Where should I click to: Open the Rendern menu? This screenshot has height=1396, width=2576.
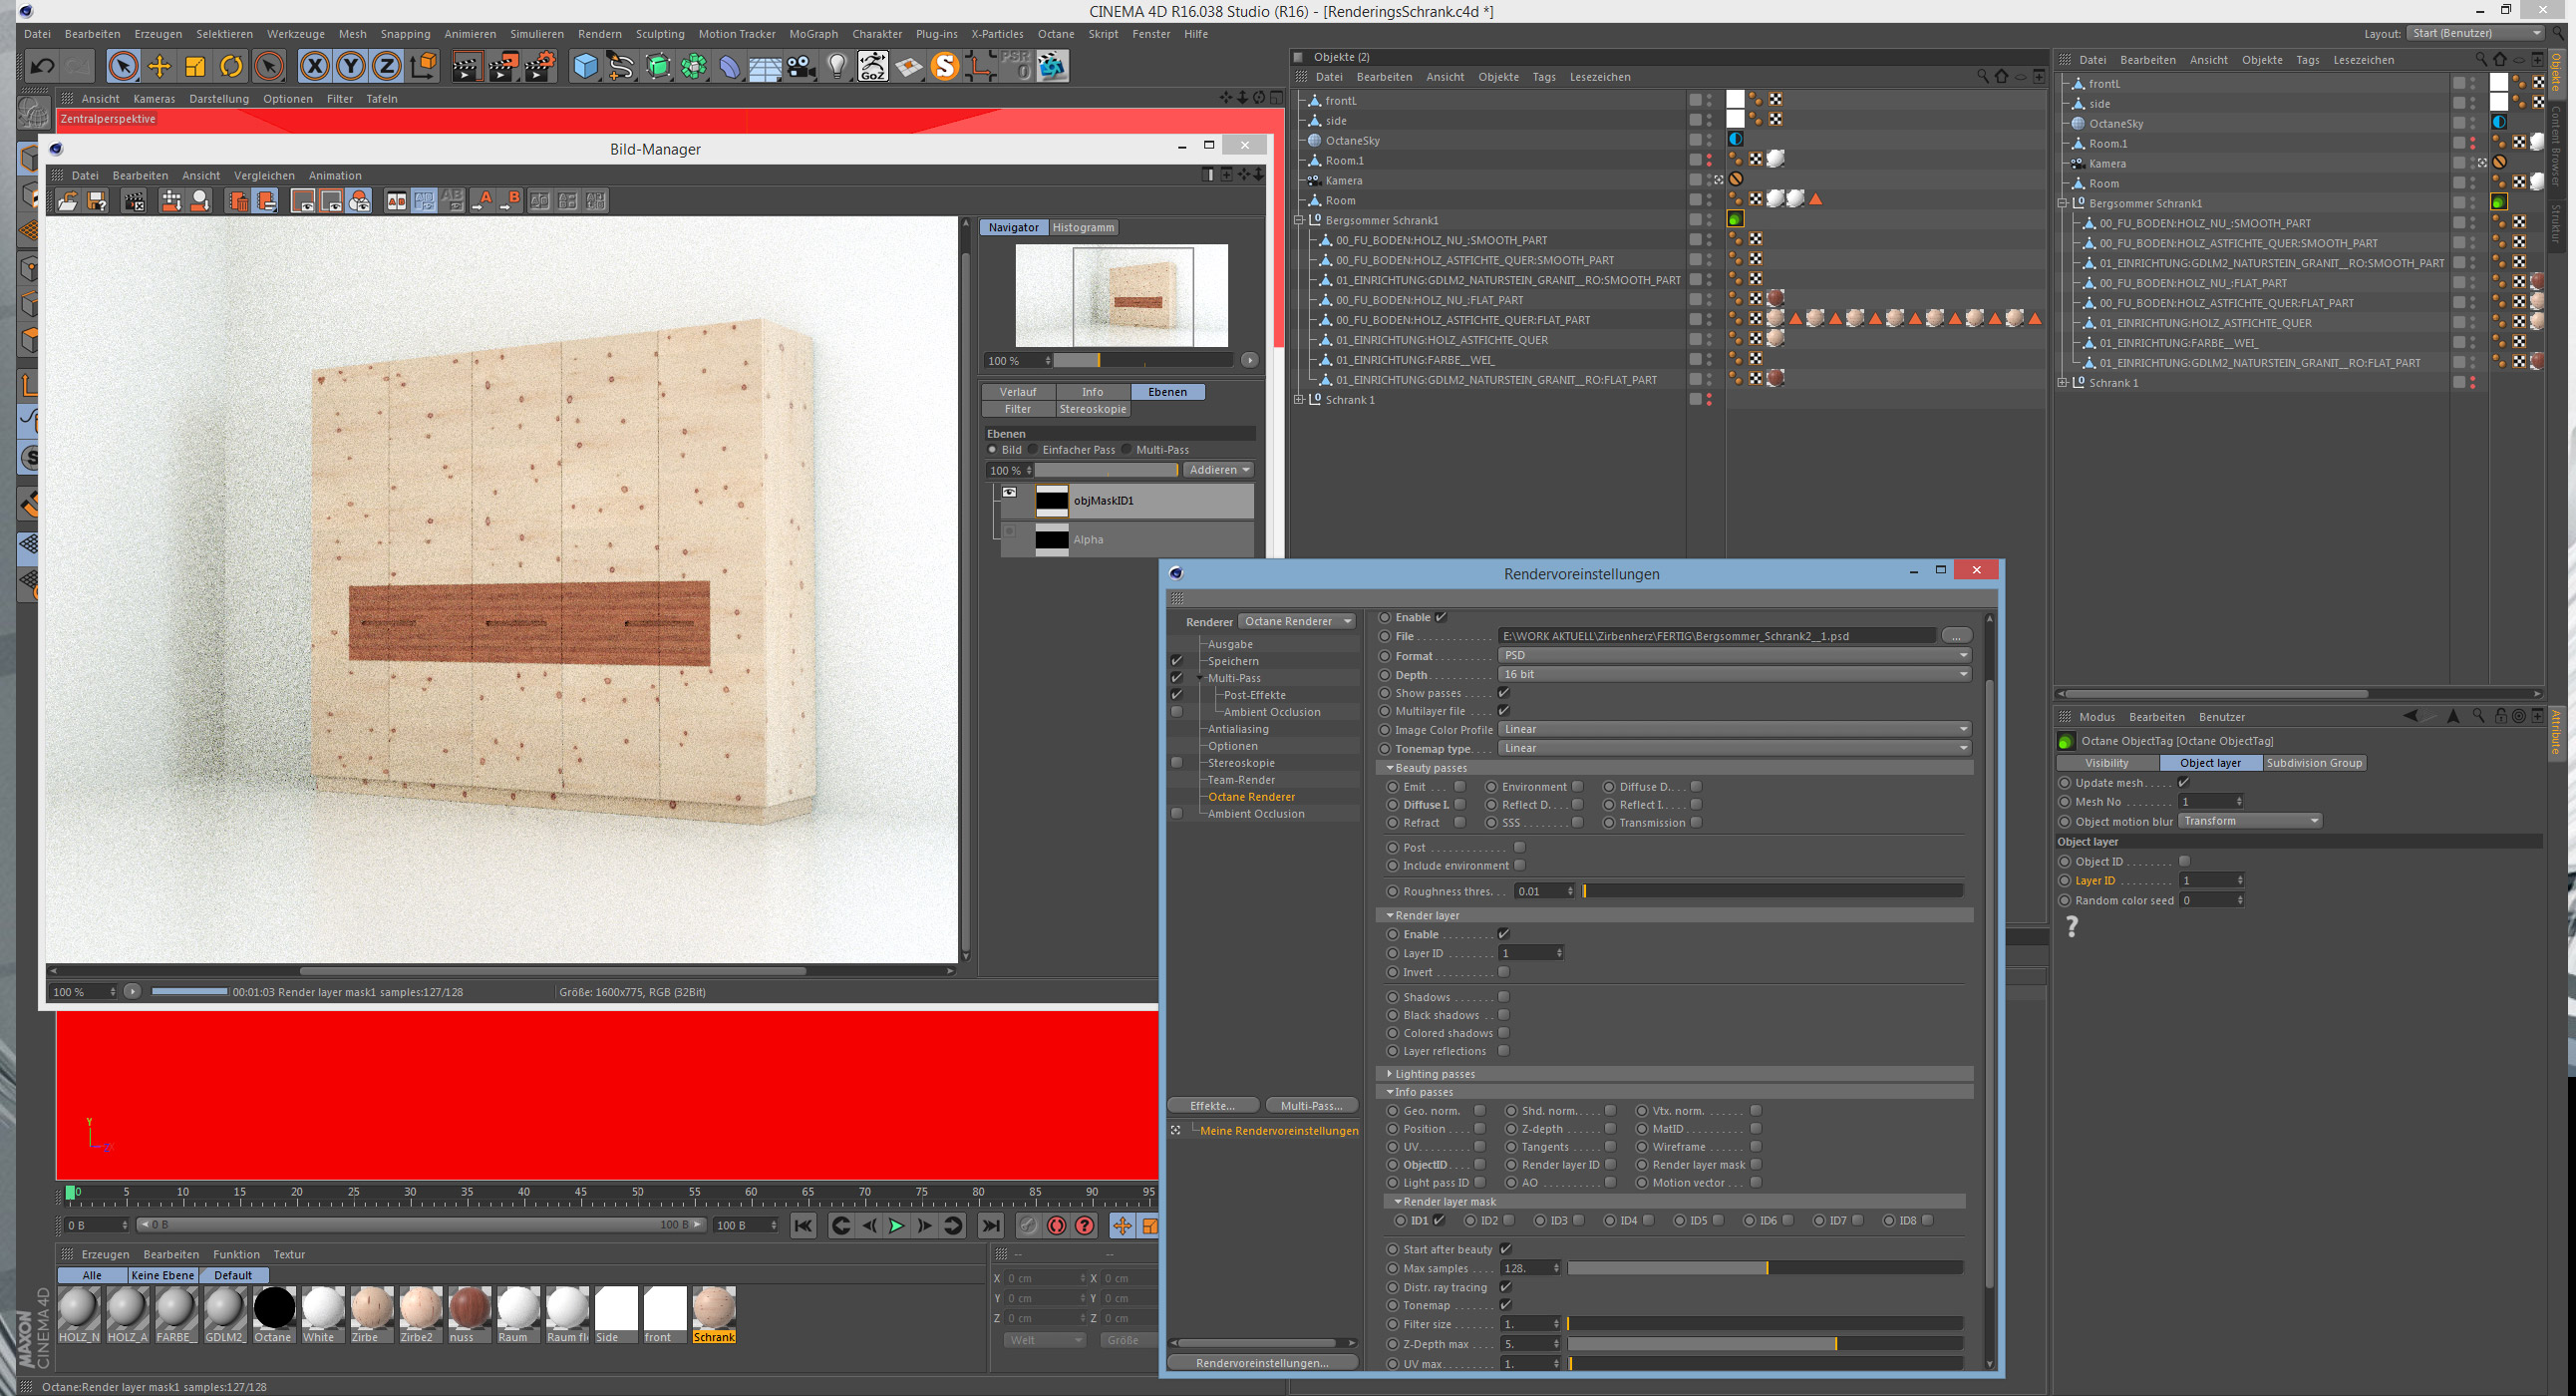point(599,34)
